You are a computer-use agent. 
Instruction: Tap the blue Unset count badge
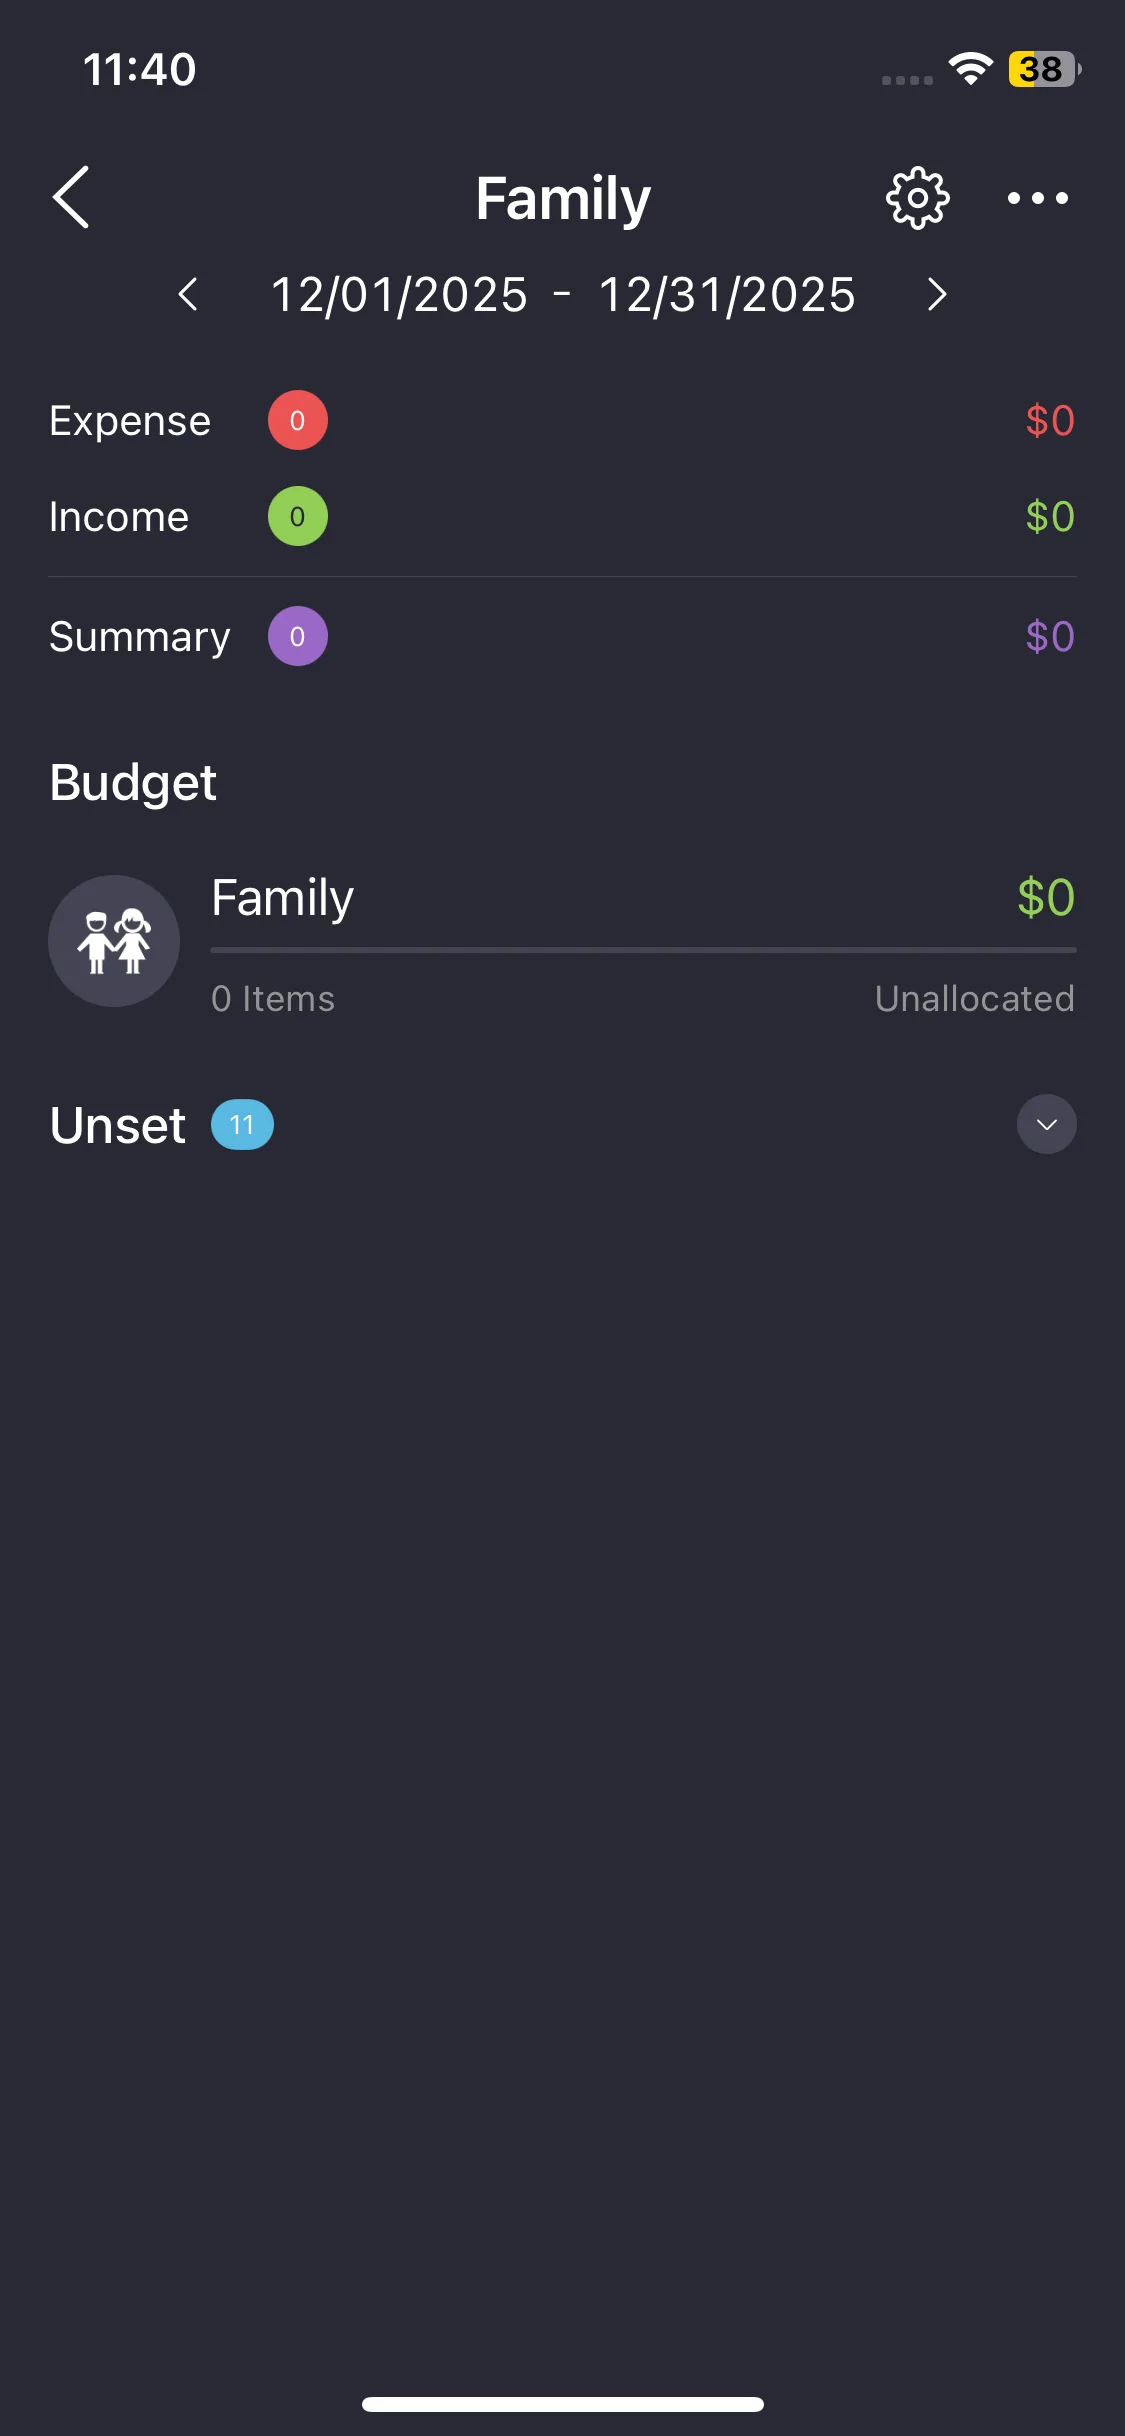pyautogui.click(x=242, y=1125)
